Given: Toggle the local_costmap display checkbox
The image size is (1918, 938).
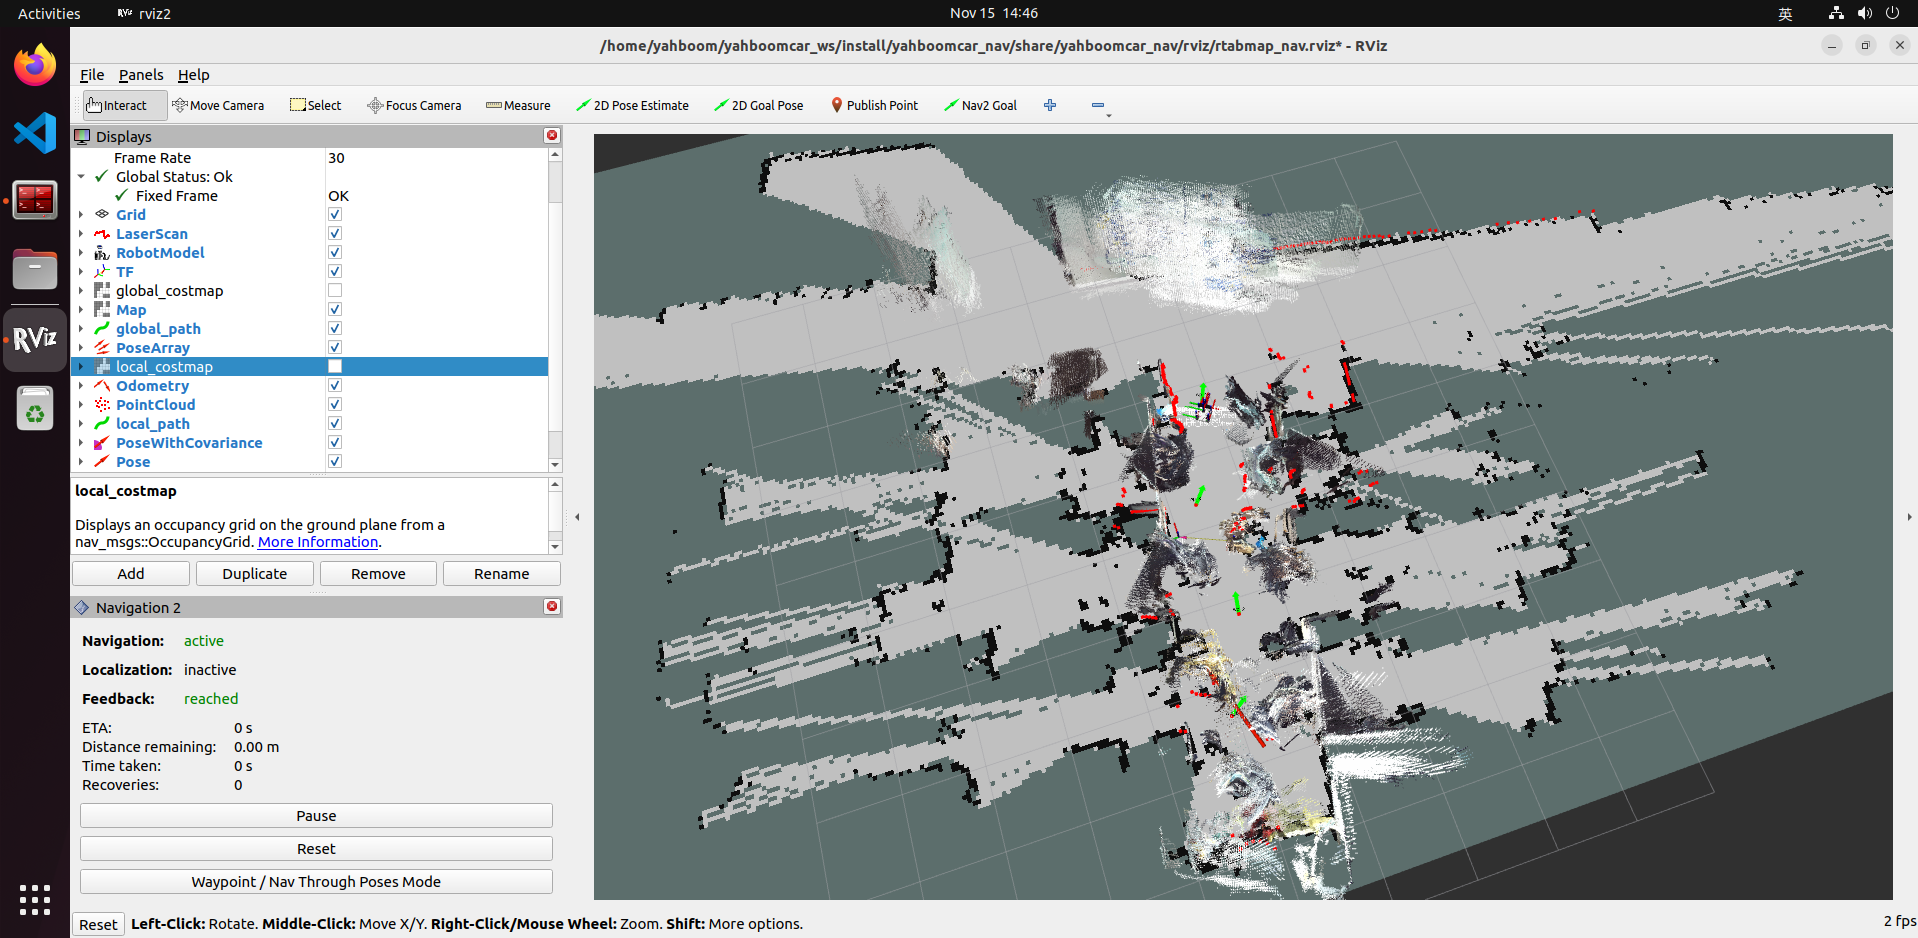Looking at the screenshot, I should pos(335,367).
